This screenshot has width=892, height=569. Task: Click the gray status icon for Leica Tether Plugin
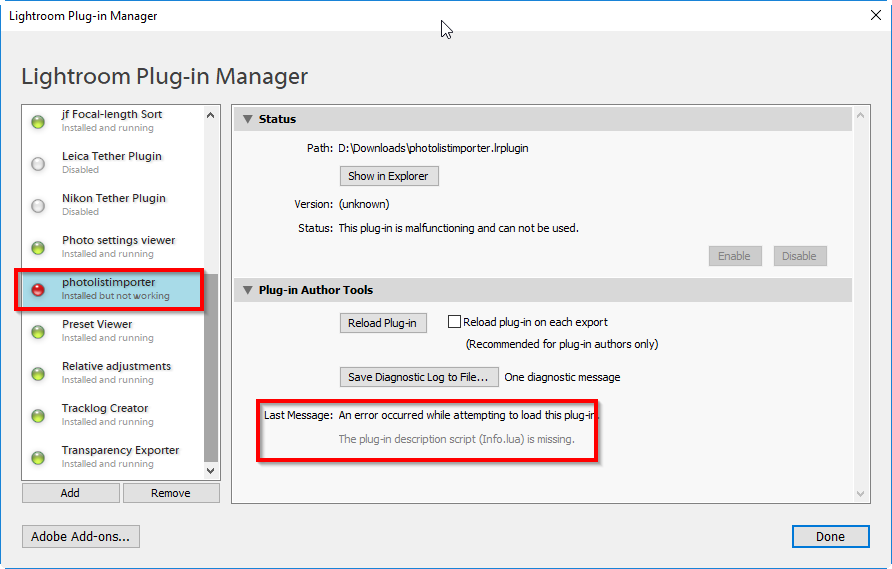click(38, 164)
